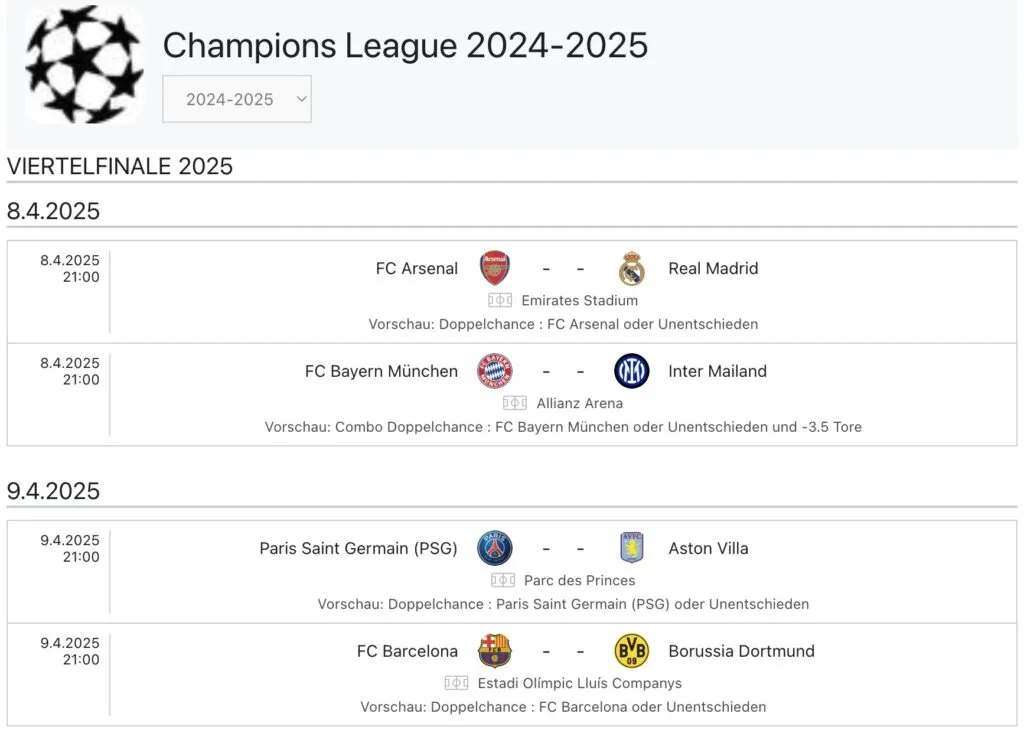The image size is (1024, 730).
Task: Click the Champions League logo
Action: tap(85, 64)
